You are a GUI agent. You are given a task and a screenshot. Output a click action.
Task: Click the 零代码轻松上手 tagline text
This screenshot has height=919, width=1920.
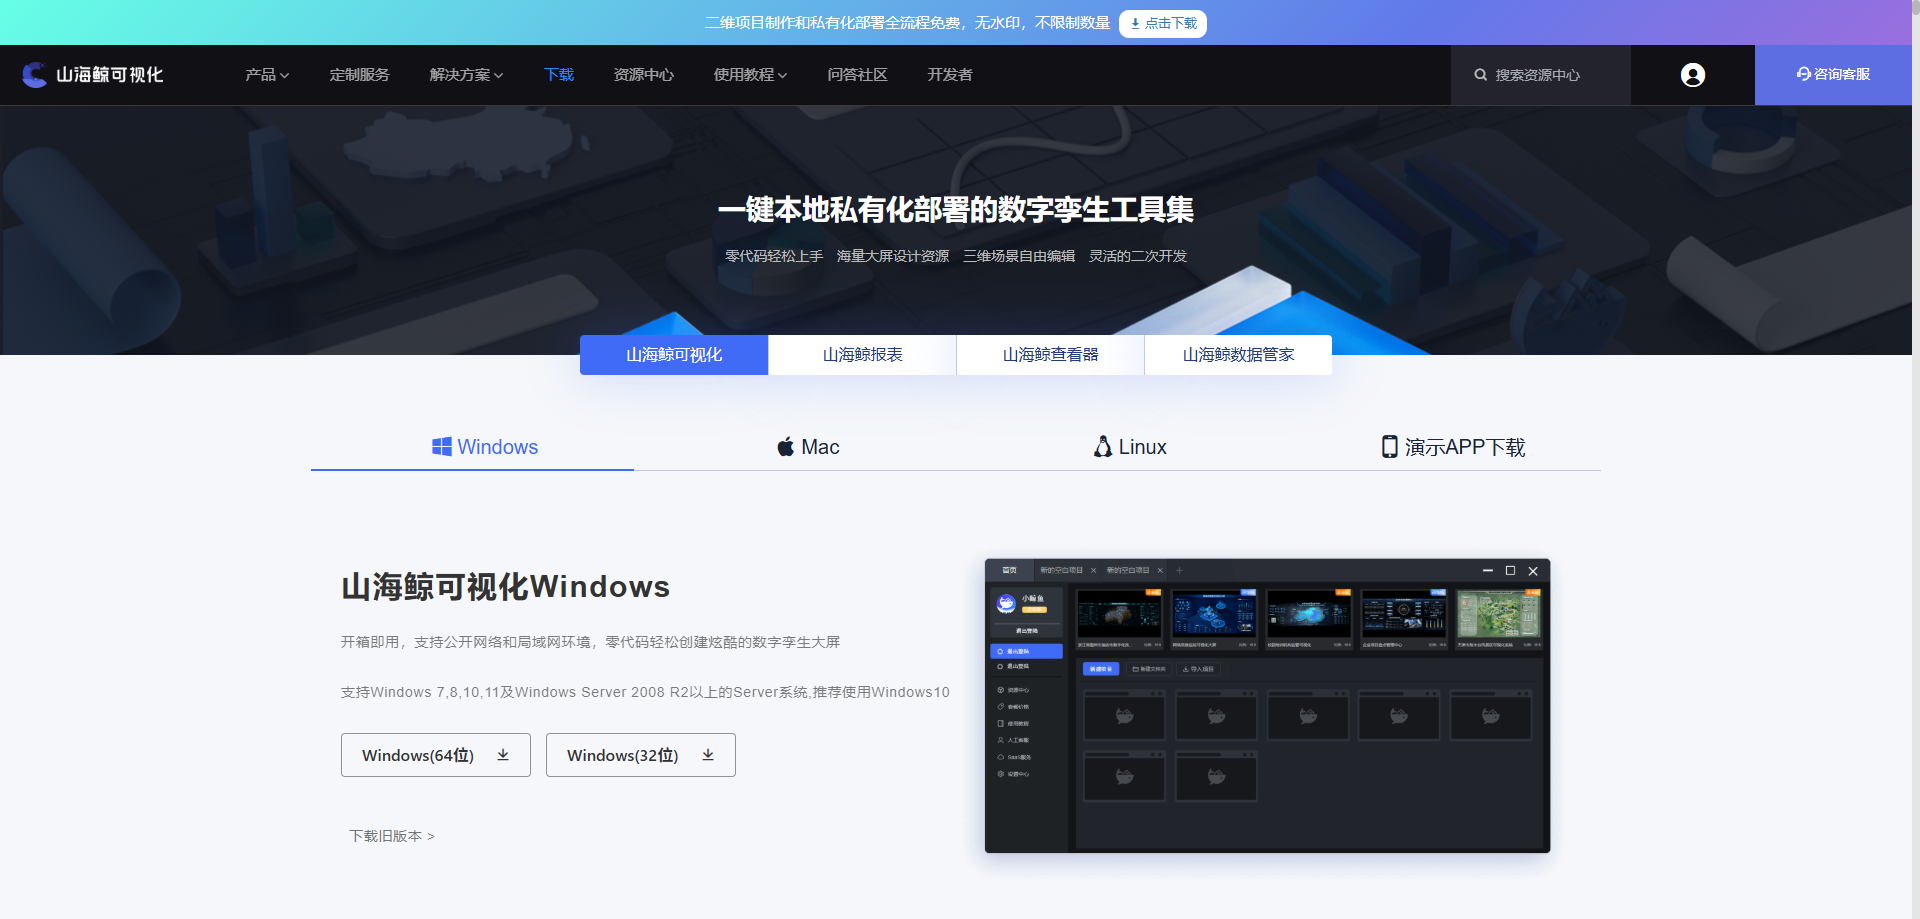click(x=774, y=256)
